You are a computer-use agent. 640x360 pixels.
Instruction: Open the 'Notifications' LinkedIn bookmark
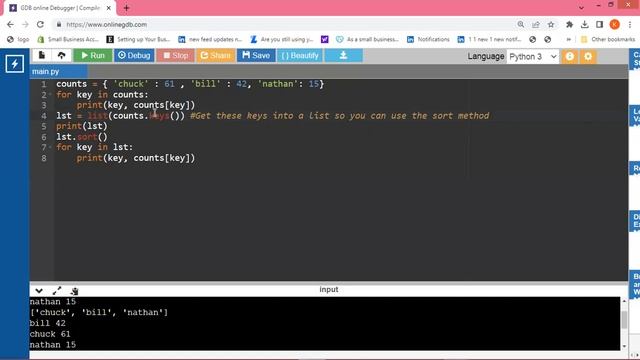pyautogui.click(x=428, y=39)
